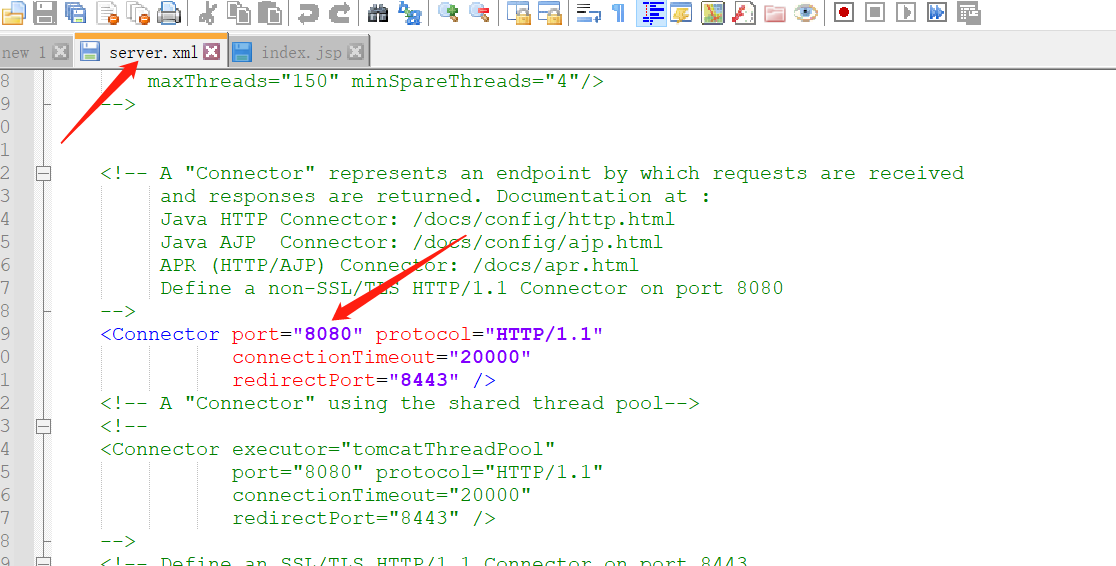Open the user defined language dialog
Image resolution: width=1116 pixels, height=566 pixels.
[x=682, y=12]
